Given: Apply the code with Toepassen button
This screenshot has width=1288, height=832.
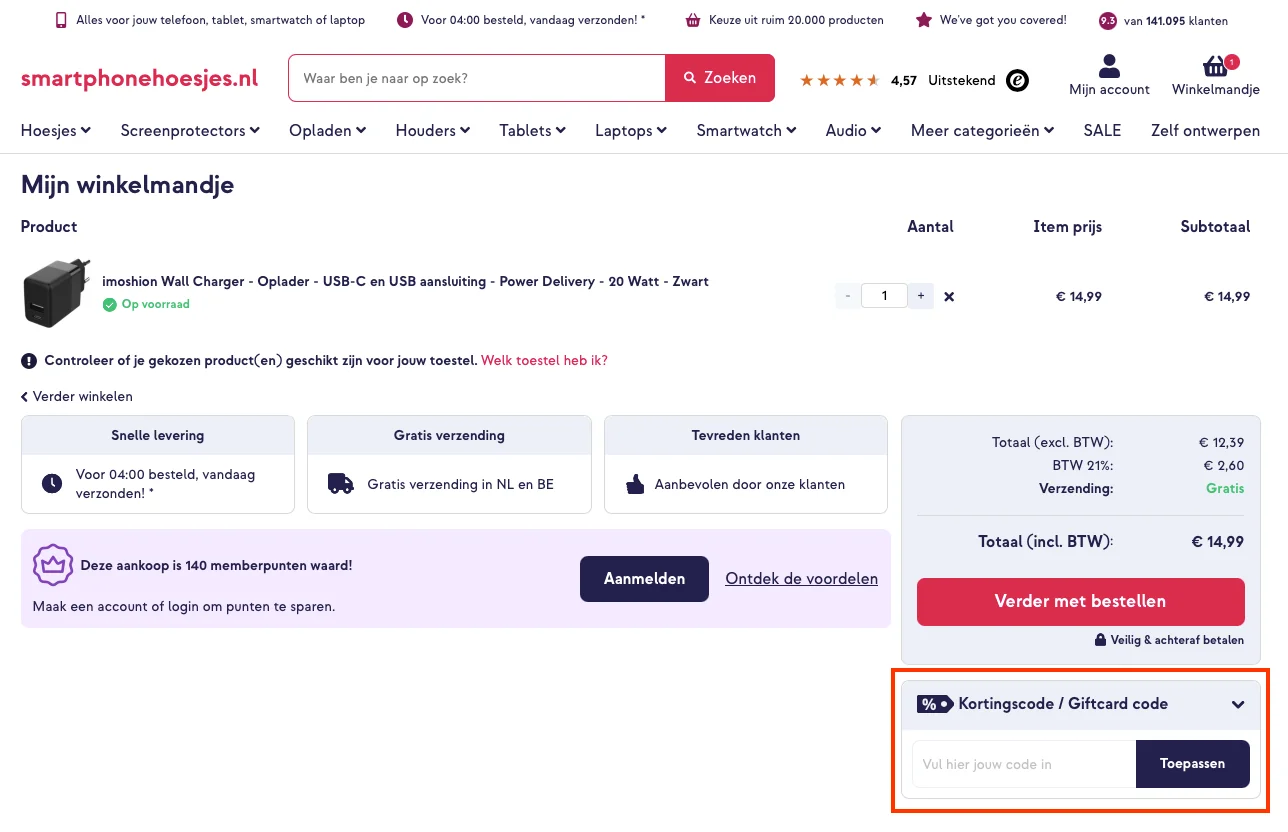Looking at the screenshot, I should click(x=1192, y=764).
